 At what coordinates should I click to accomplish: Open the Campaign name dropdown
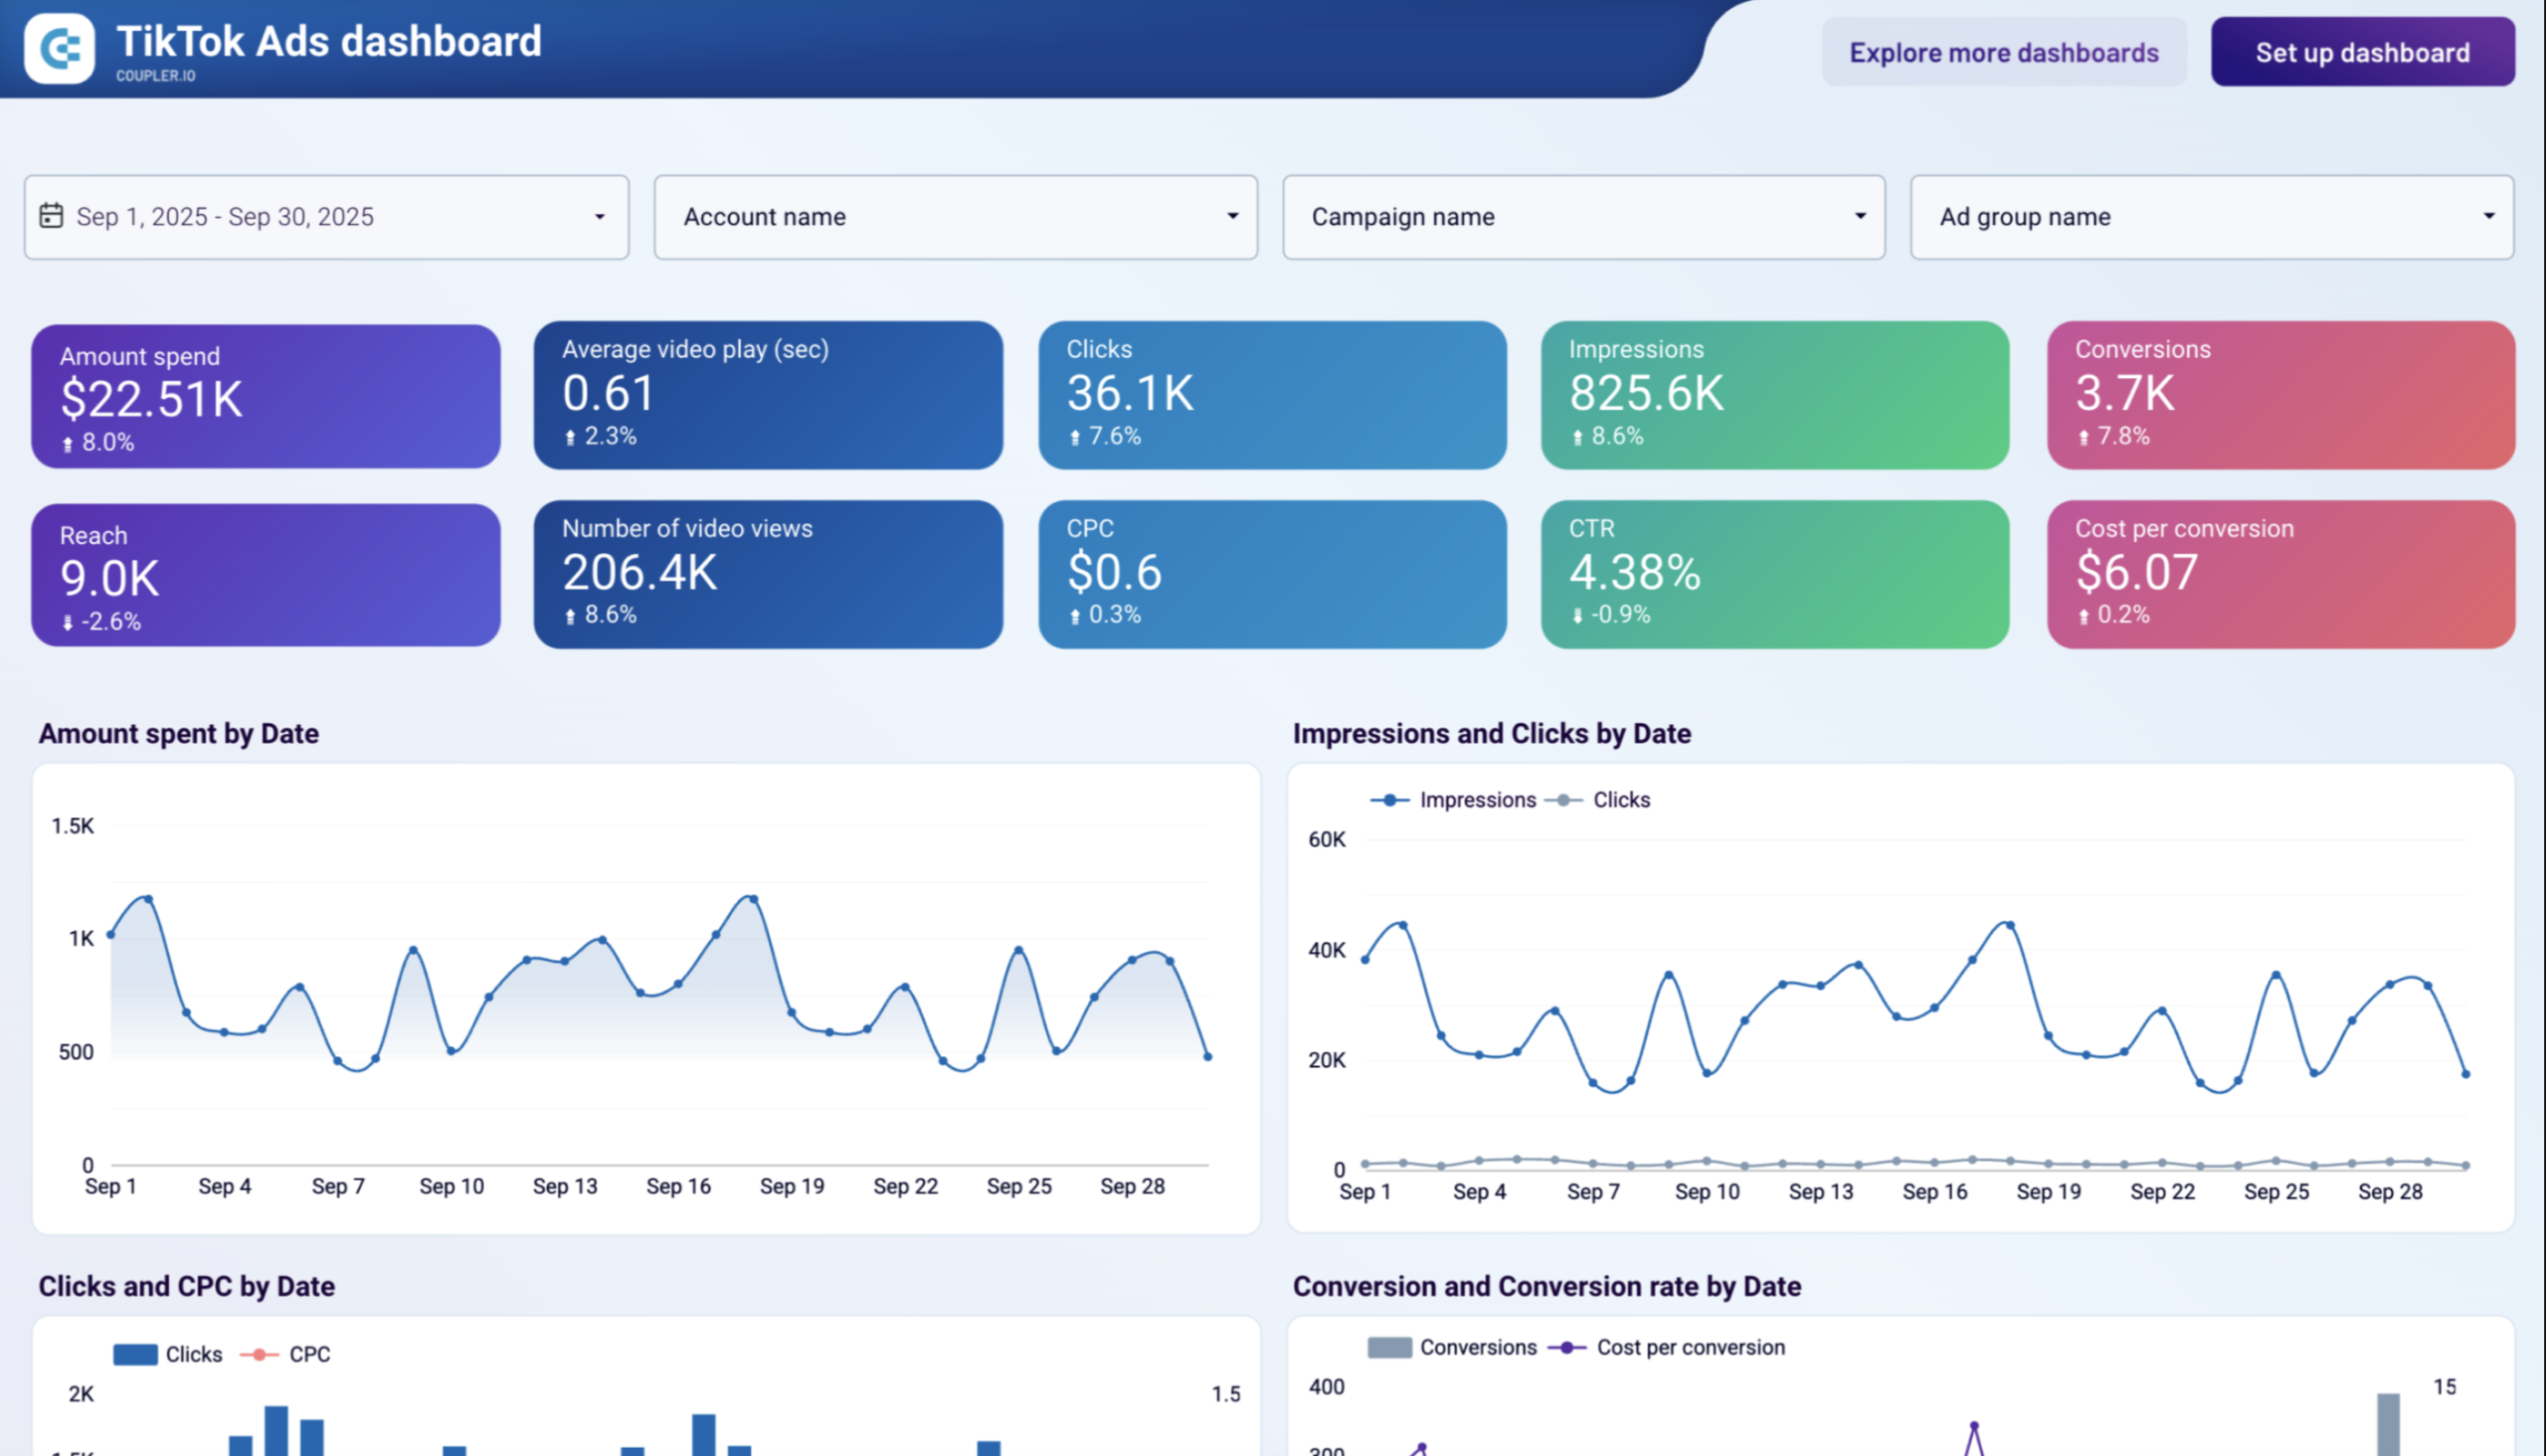1583,217
